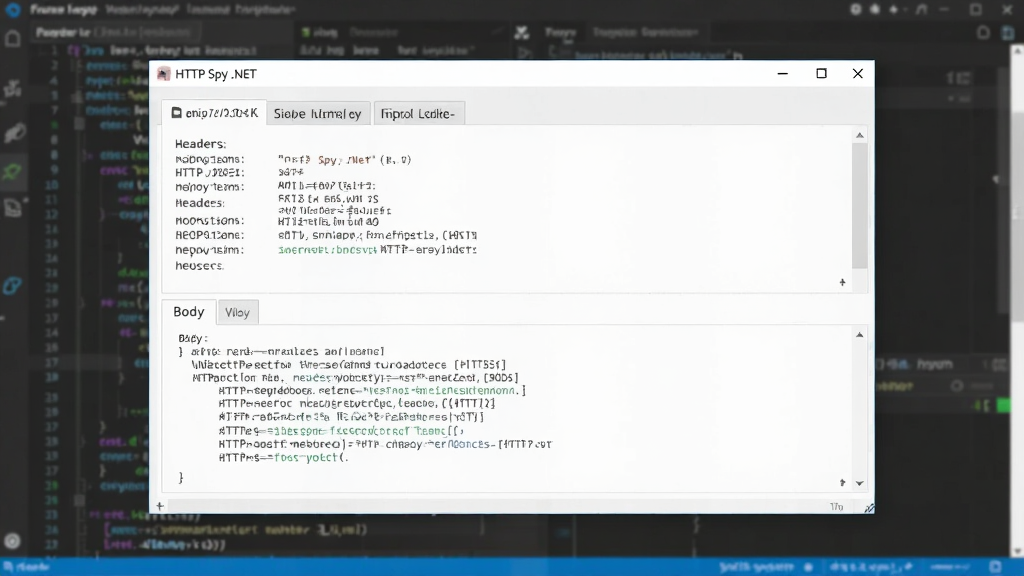Click the run play icon below the editor tabs
This screenshot has width=1024, height=576.
(x=524, y=52)
